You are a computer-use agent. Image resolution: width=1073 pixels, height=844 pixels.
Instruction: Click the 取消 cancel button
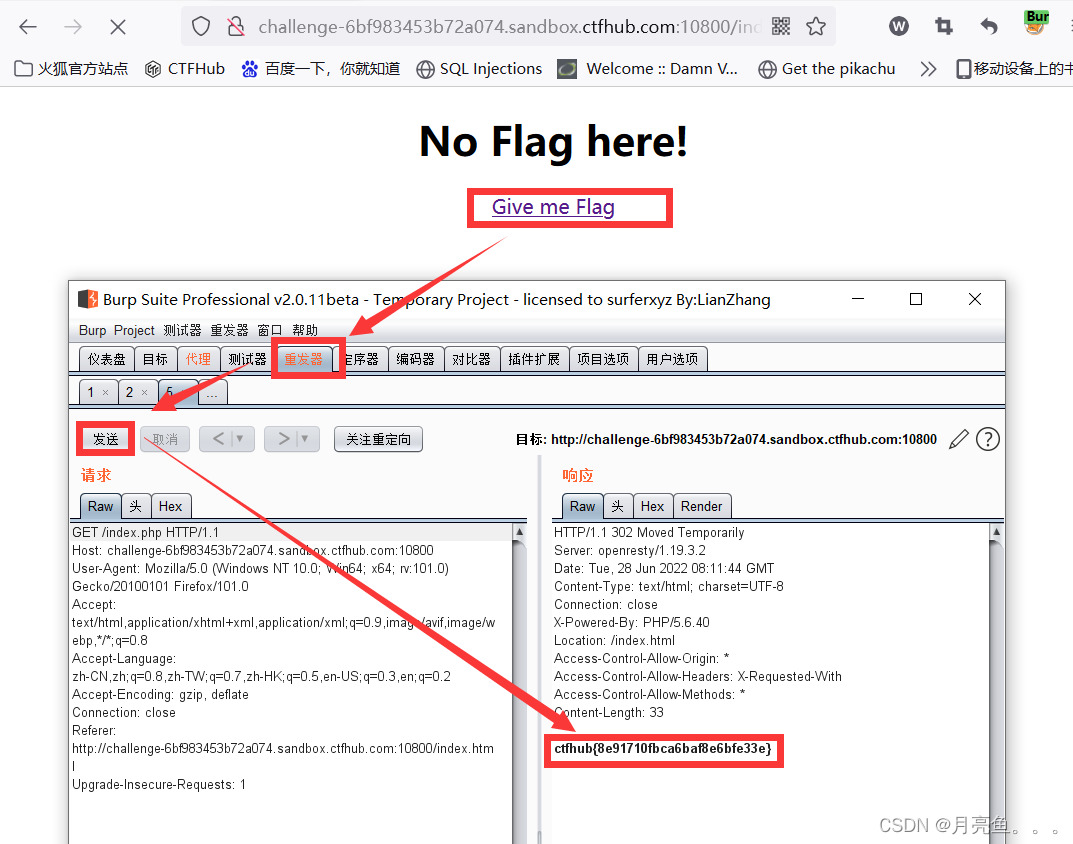(x=166, y=439)
